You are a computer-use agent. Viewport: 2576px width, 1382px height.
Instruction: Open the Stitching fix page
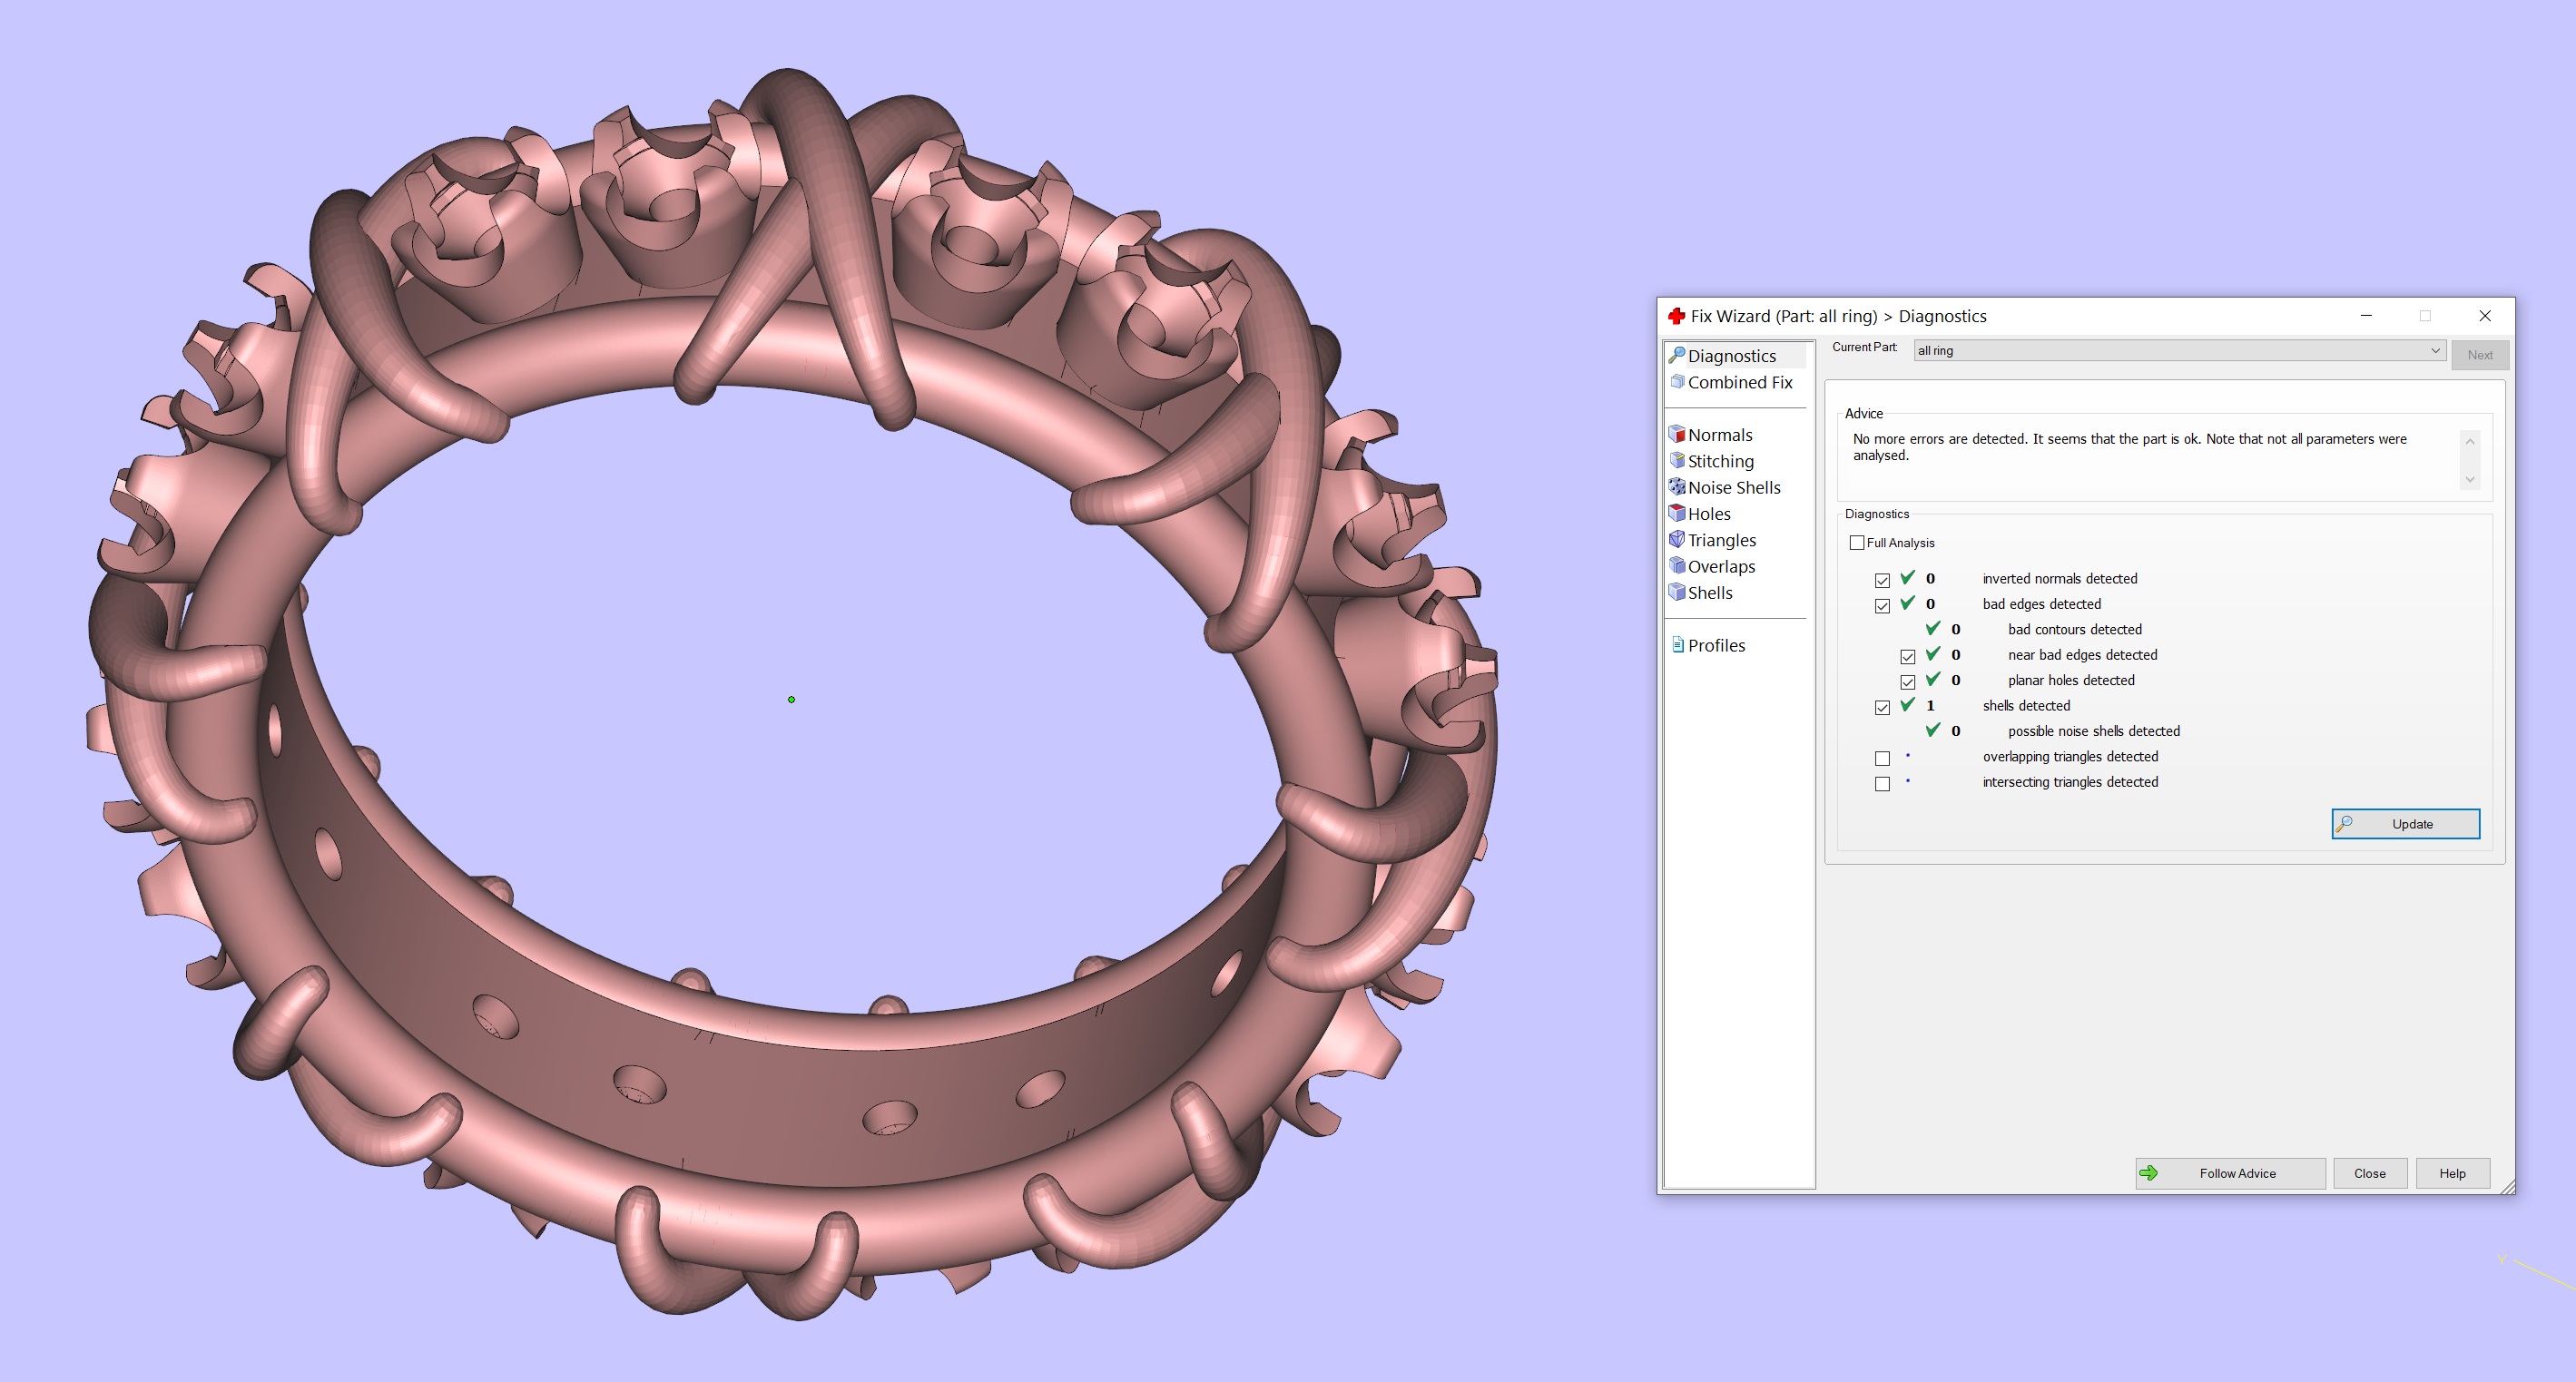(1720, 461)
